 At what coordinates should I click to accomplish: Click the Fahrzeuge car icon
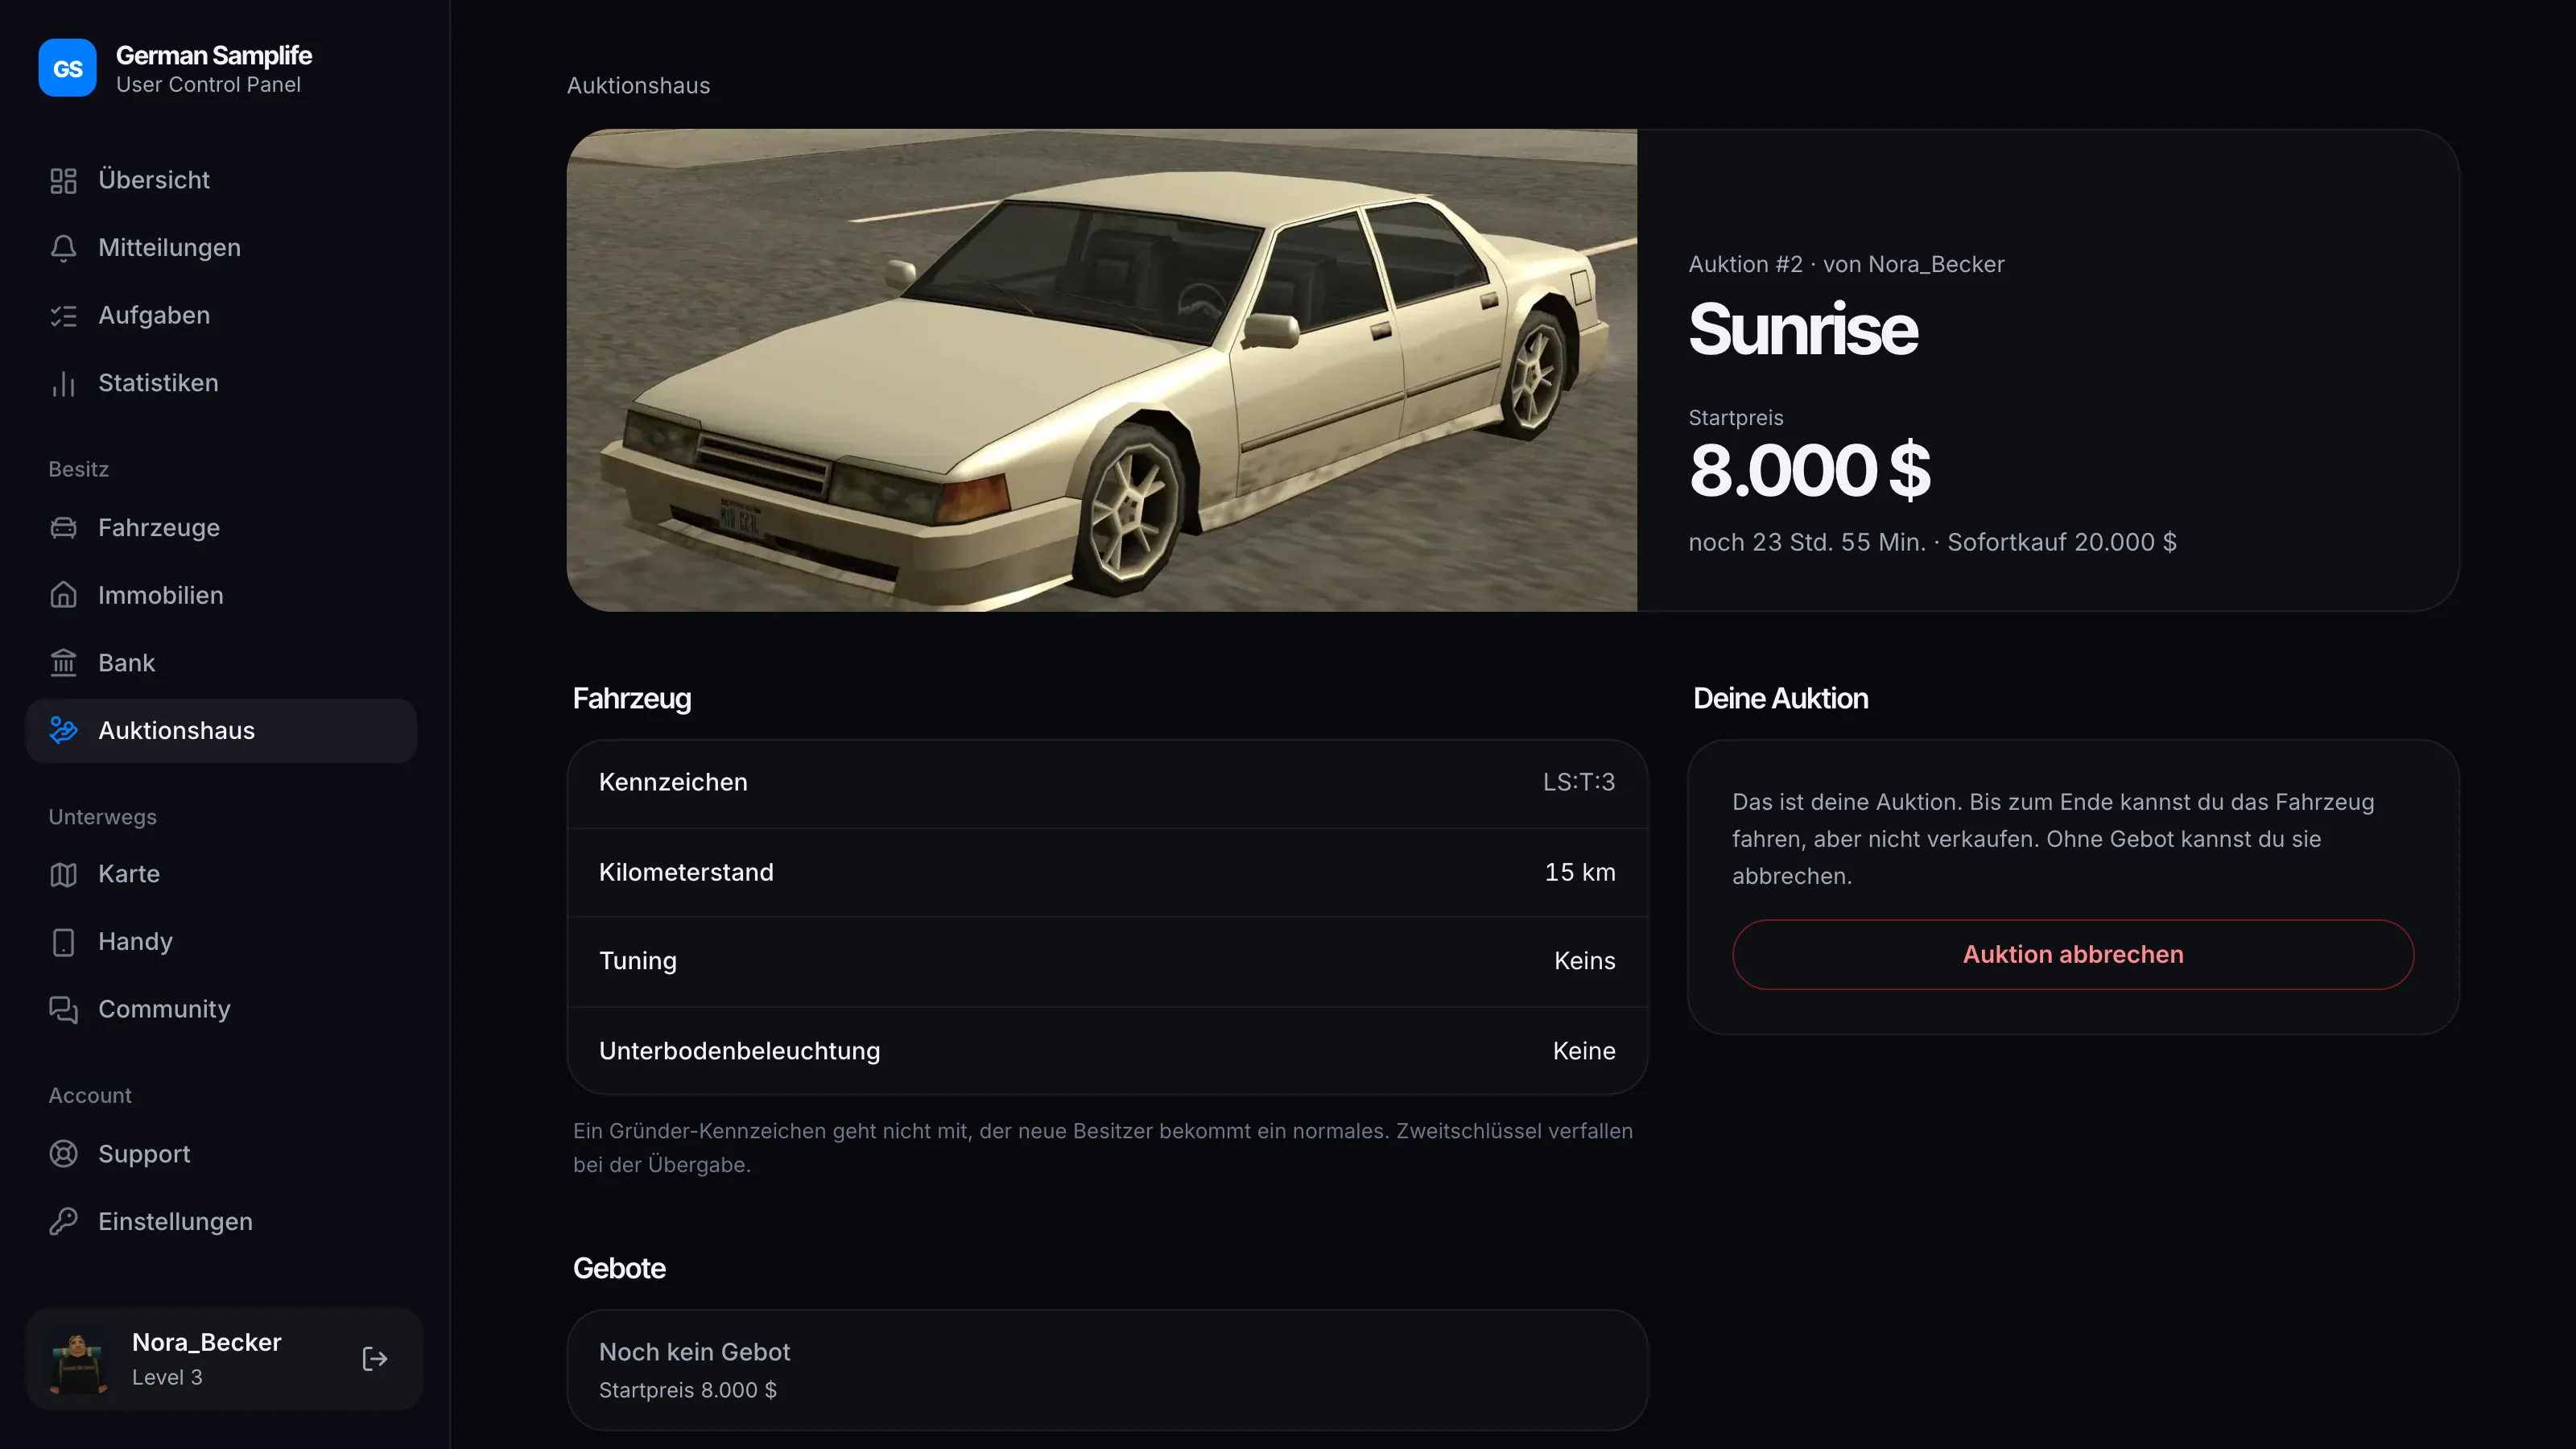(63, 528)
